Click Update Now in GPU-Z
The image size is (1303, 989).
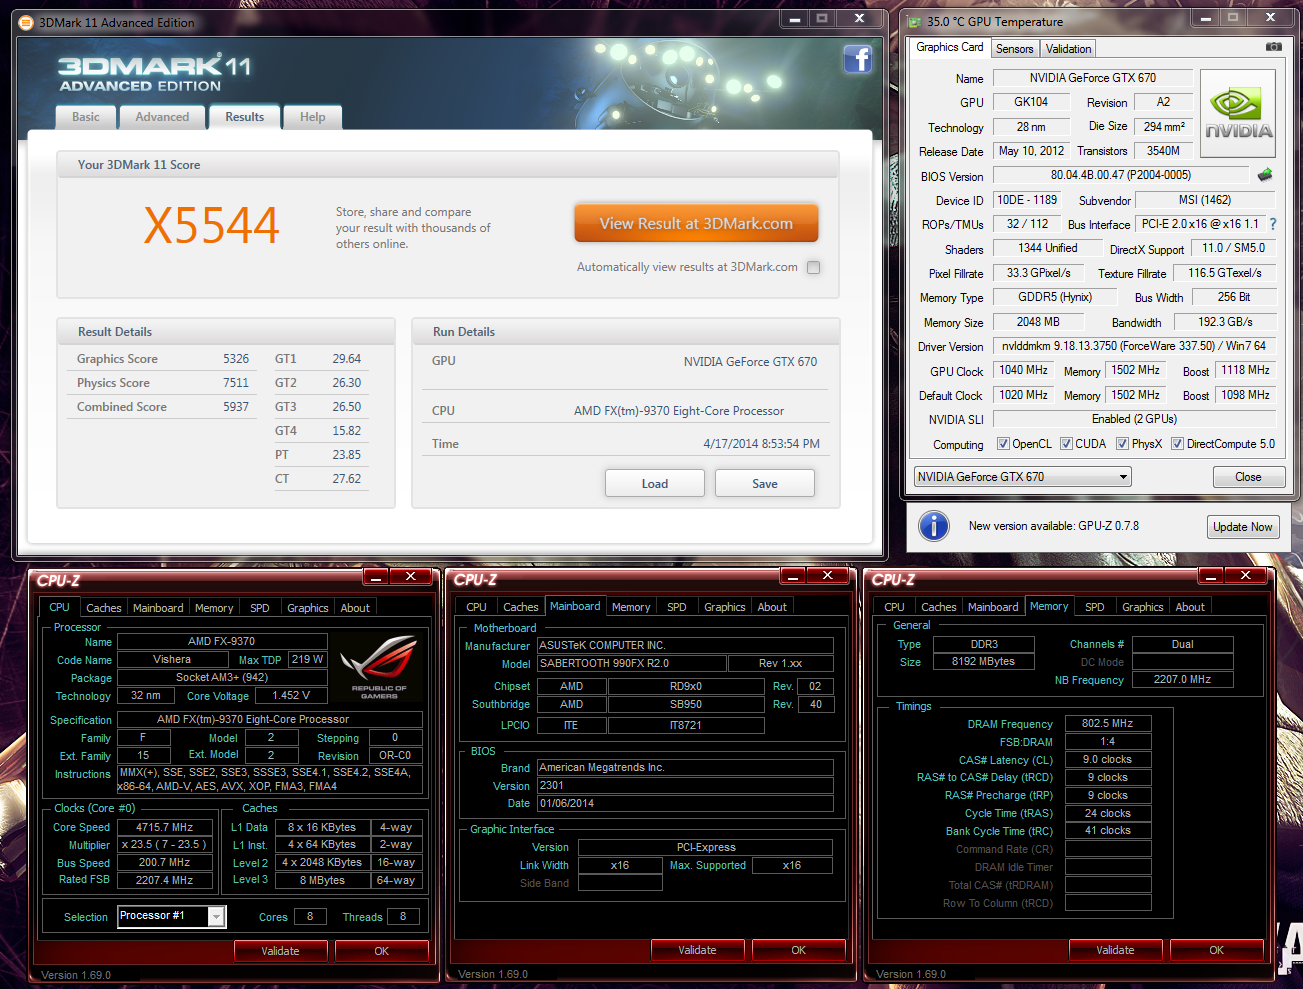[1243, 527]
